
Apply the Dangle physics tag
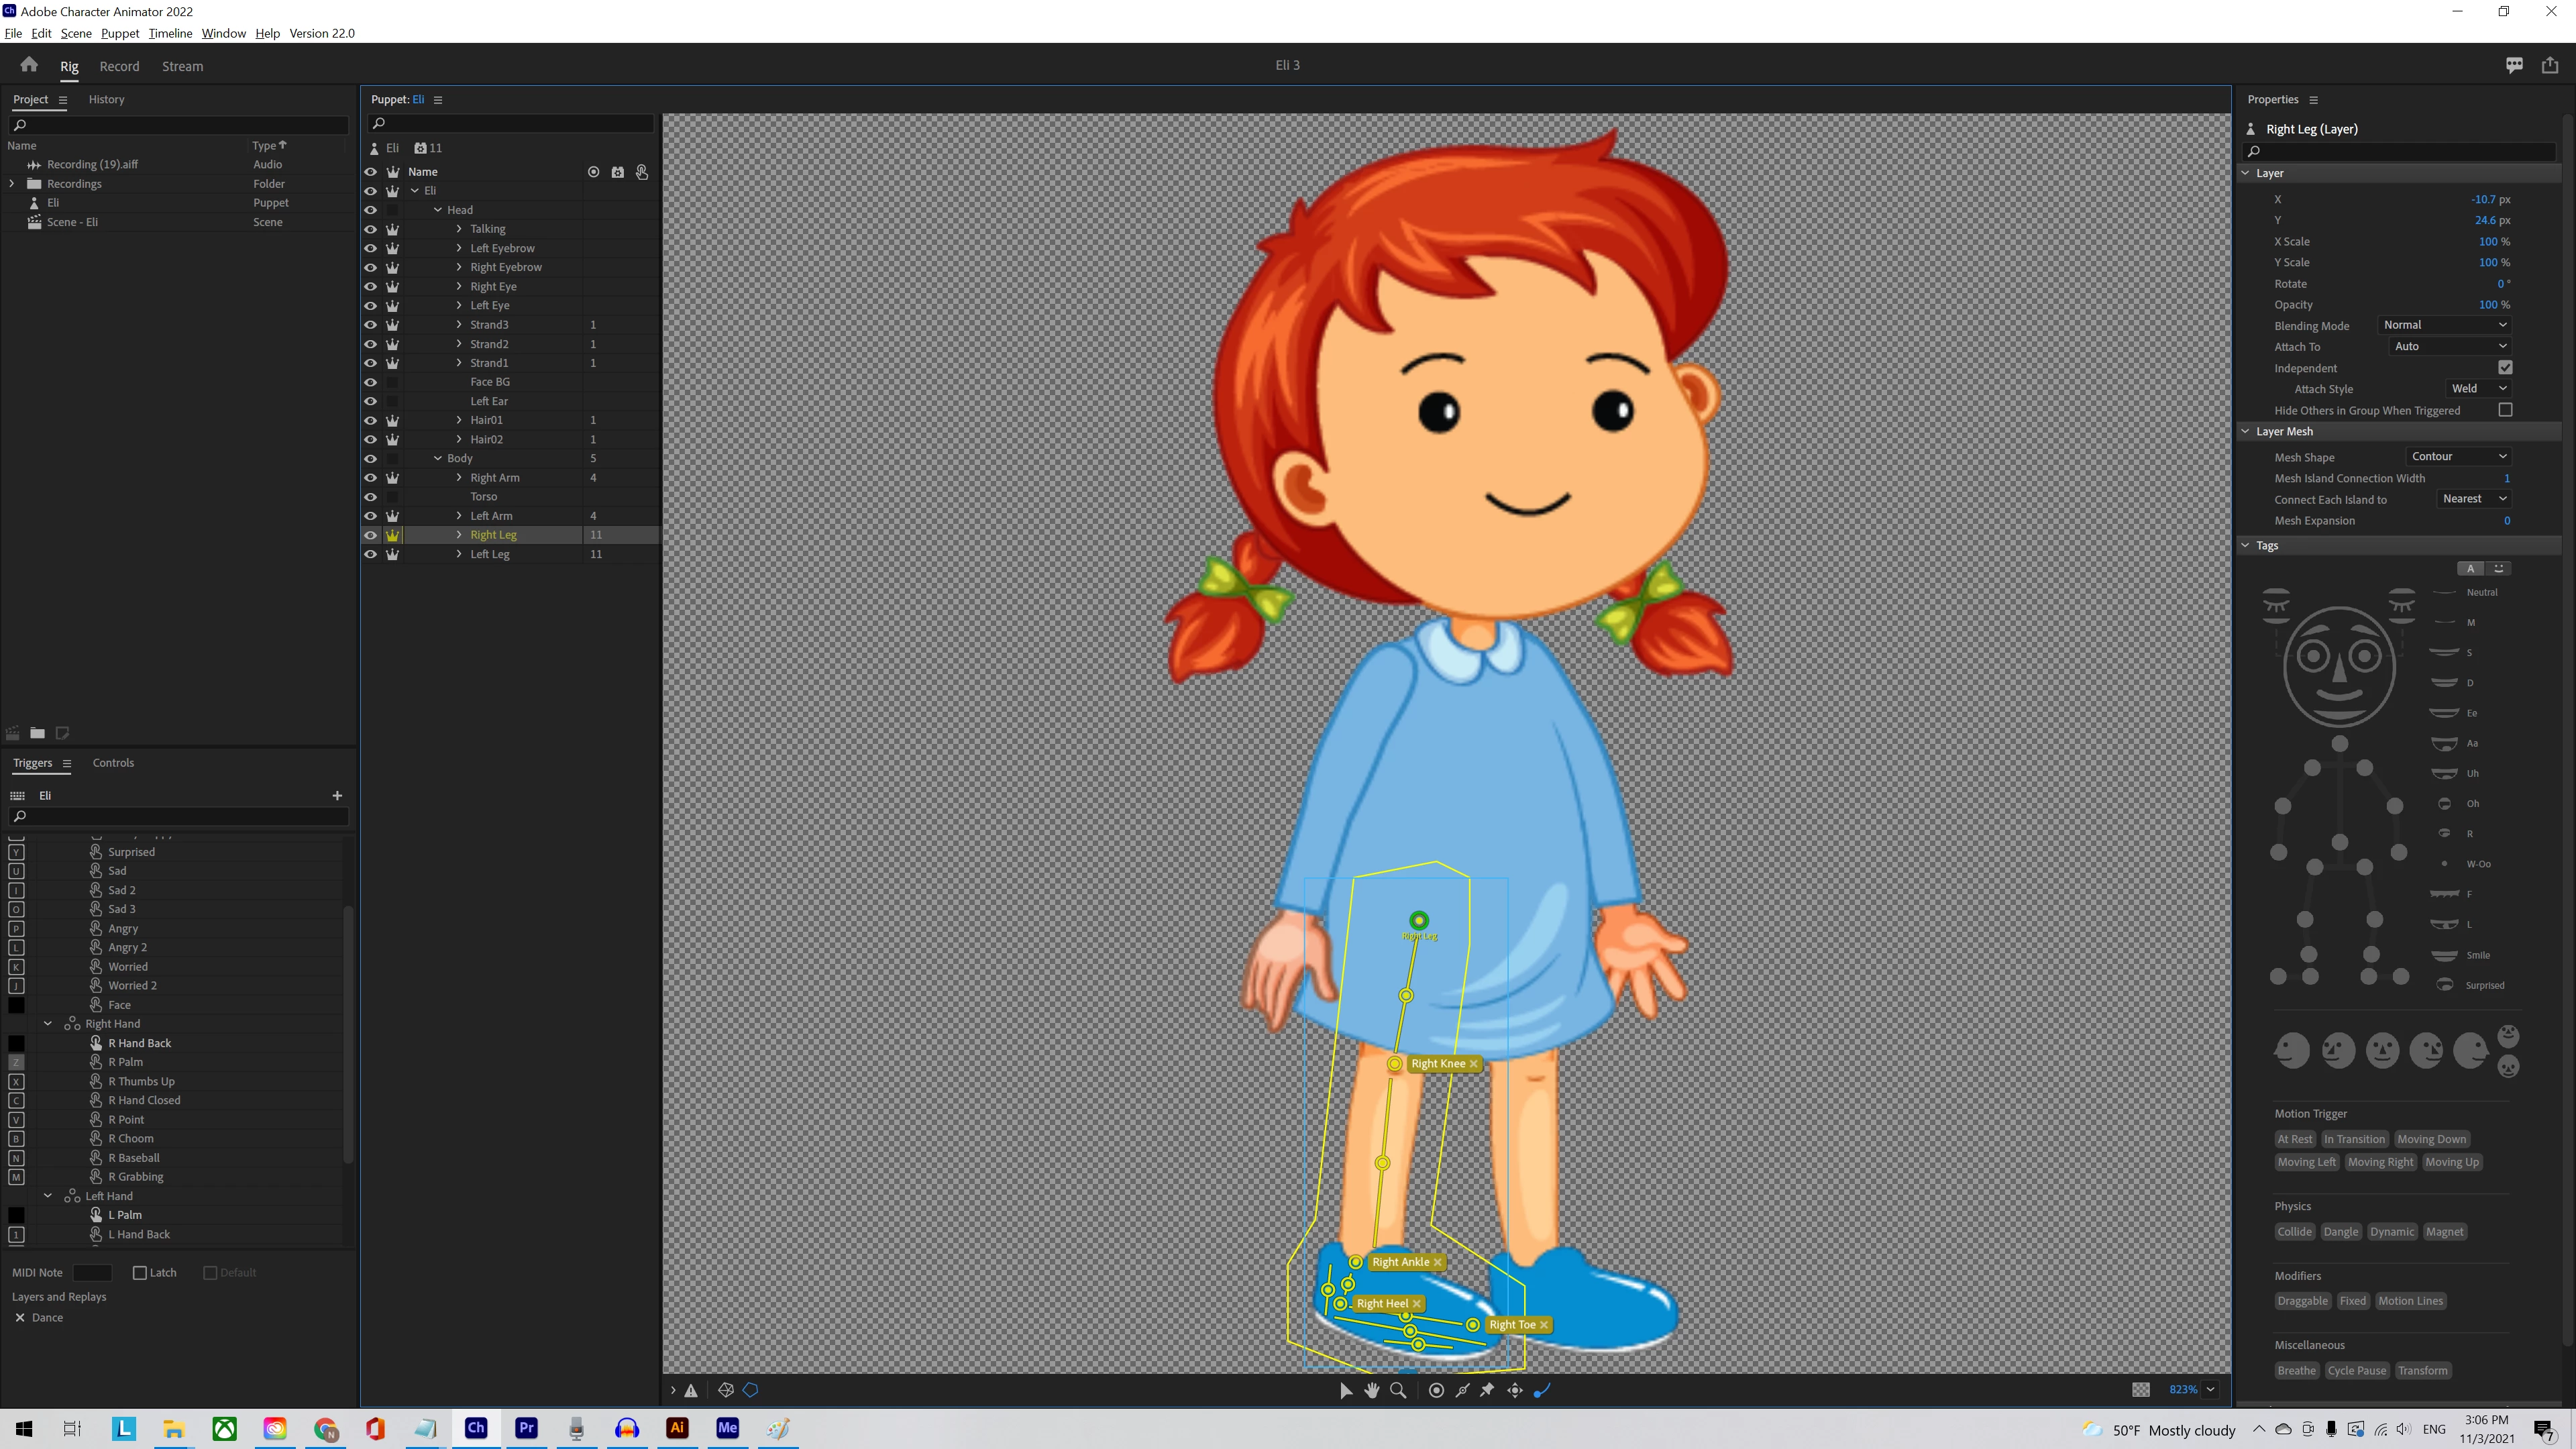click(2340, 1232)
